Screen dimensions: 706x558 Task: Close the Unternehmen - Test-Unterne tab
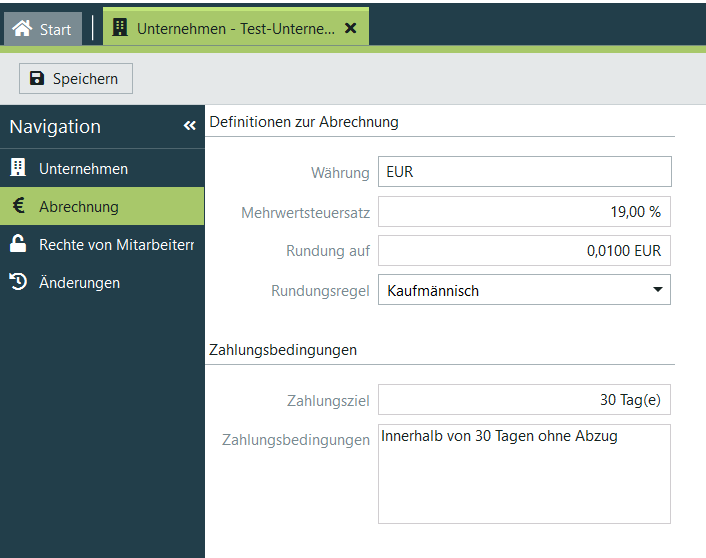pyautogui.click(x=350, y=28)
